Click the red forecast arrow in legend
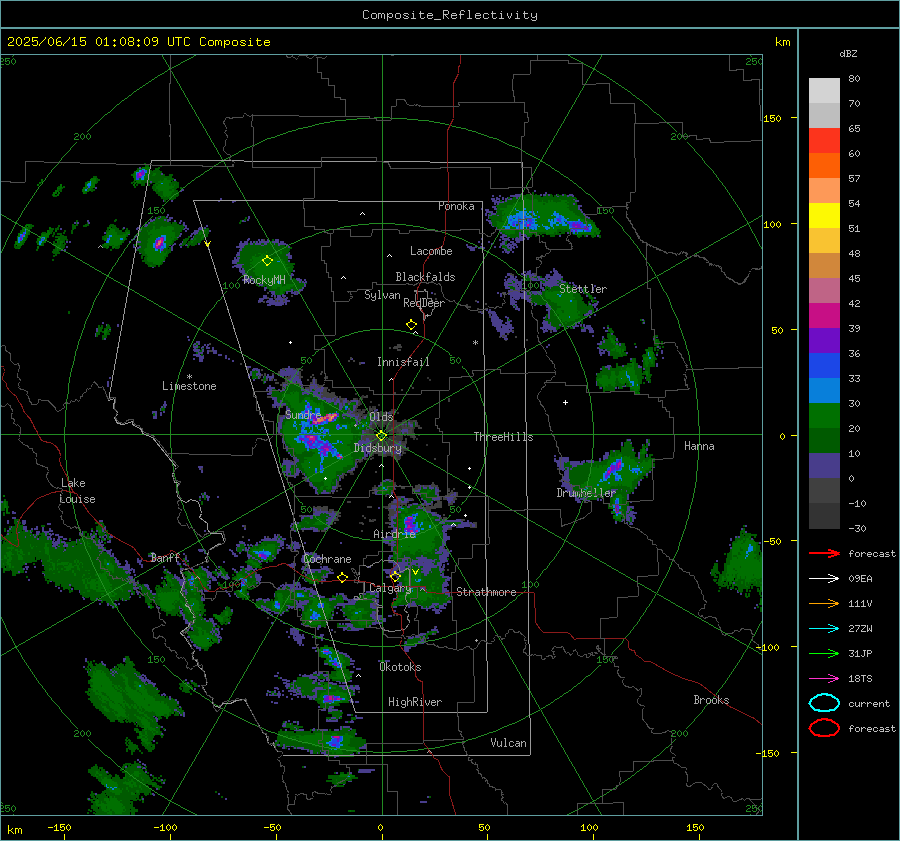 click(x=824, y=553)
